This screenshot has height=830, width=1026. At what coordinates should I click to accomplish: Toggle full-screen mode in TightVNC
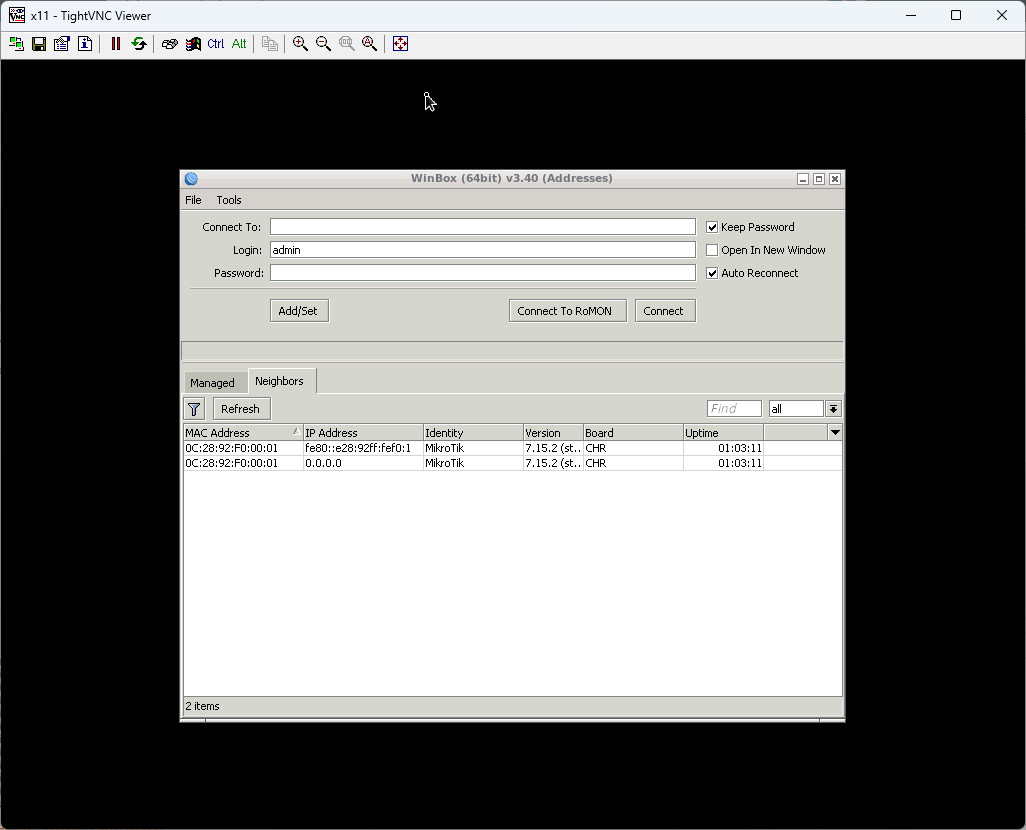coord(399,43)
